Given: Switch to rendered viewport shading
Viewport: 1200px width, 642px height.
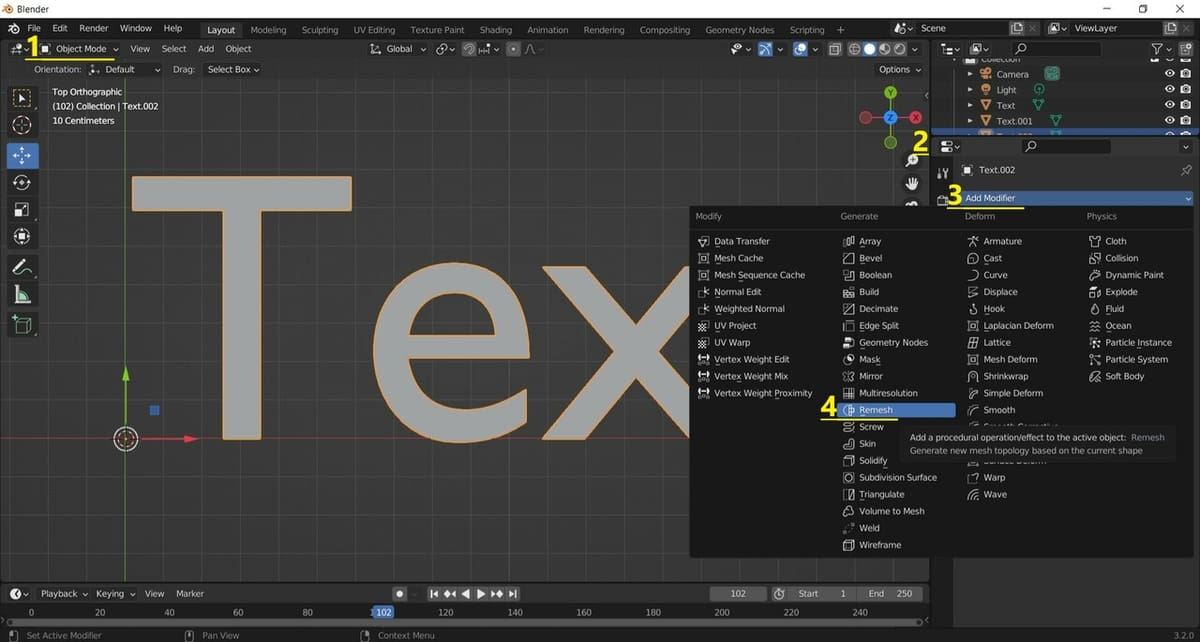Looking at the screenshot, I should [x=899, y=49].
